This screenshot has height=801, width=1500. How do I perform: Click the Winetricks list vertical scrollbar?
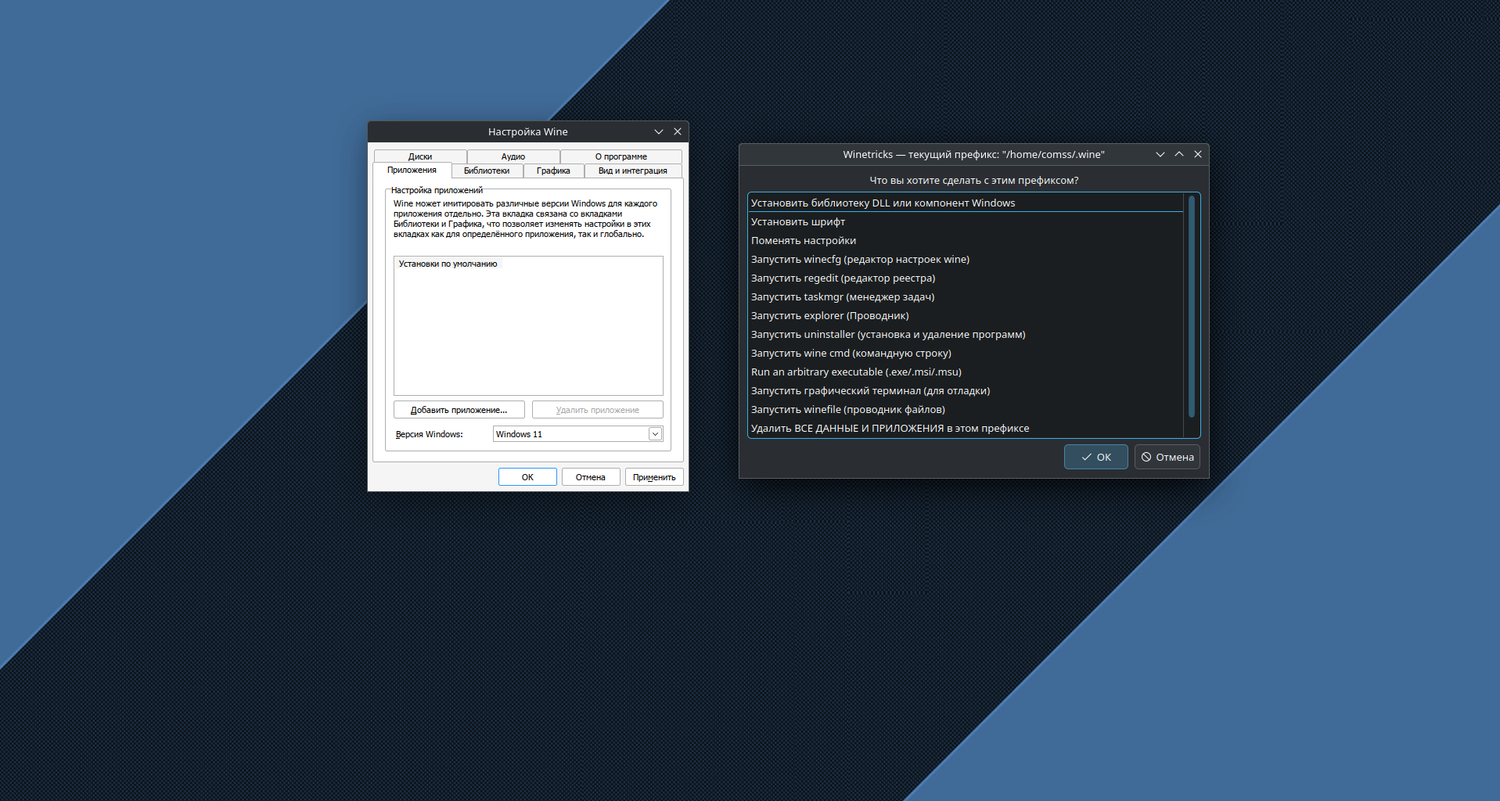pos(1191,307)
